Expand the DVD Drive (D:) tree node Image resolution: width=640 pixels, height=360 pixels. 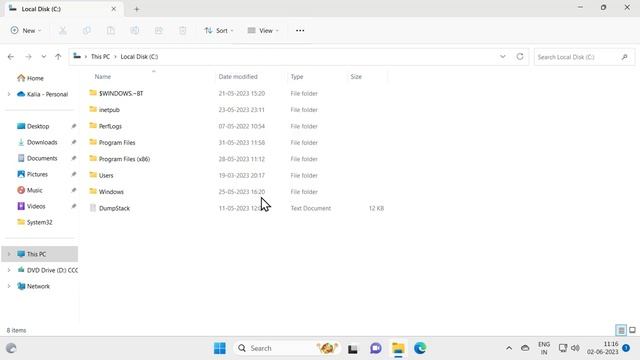point(9,270)
